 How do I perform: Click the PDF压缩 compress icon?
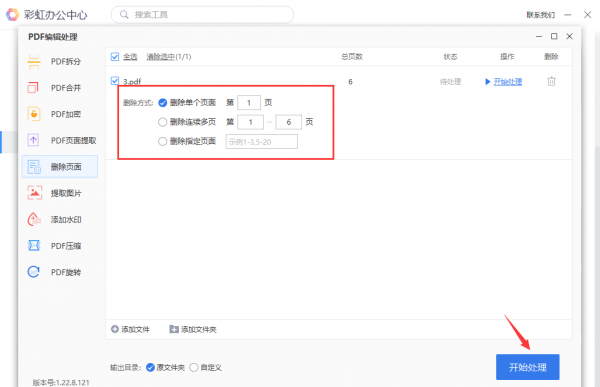pyautogui.click(x=34, y=245)
